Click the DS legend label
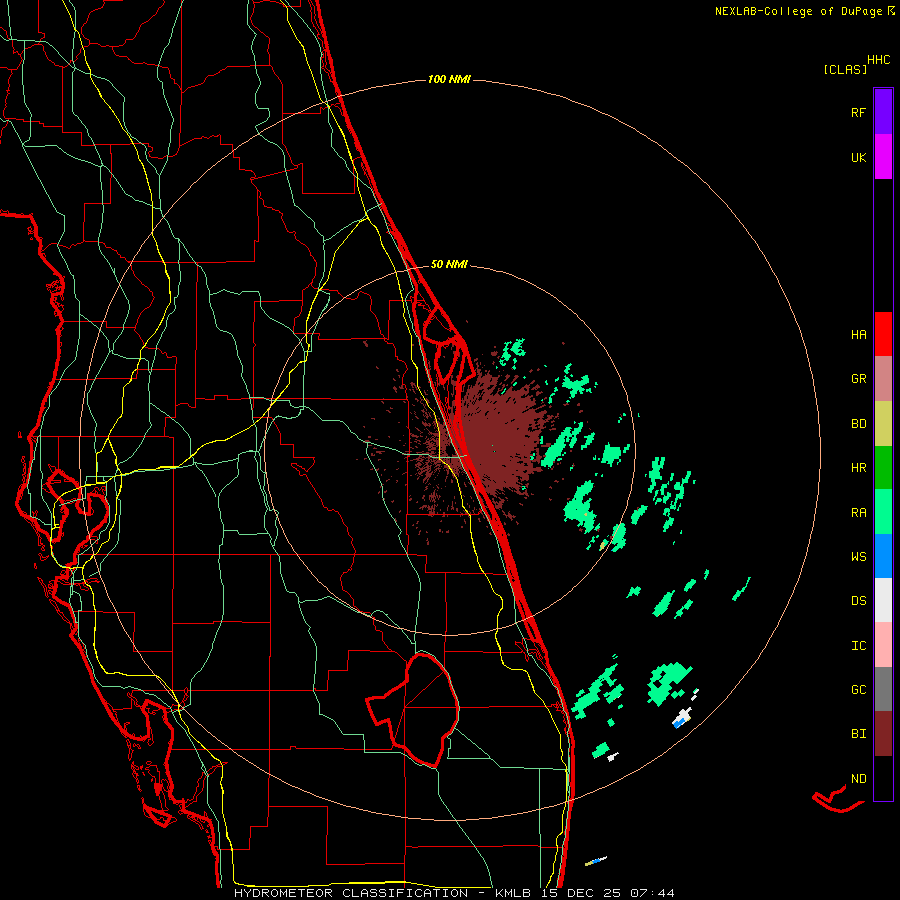The height and width of the screenshot is (900, 900). point(858,600)
